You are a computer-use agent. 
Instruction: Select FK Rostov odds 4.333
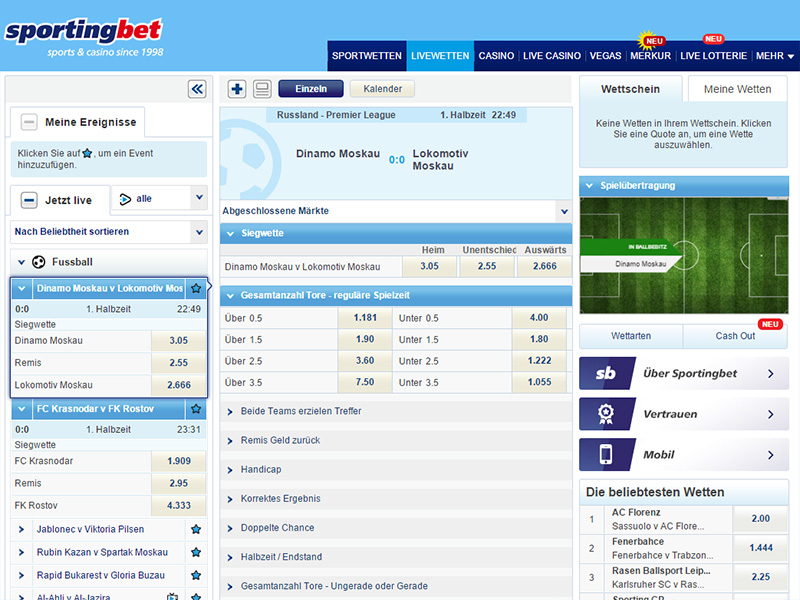click(x=179, y=506)
